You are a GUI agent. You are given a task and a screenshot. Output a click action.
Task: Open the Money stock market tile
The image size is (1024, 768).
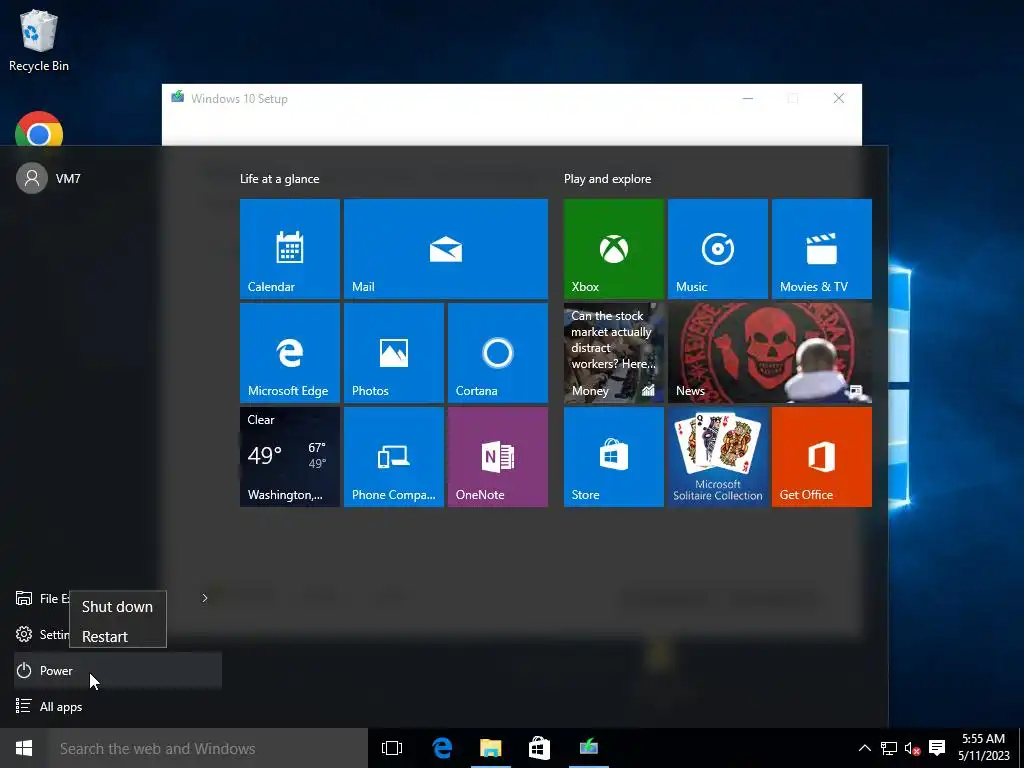point(613,353)
